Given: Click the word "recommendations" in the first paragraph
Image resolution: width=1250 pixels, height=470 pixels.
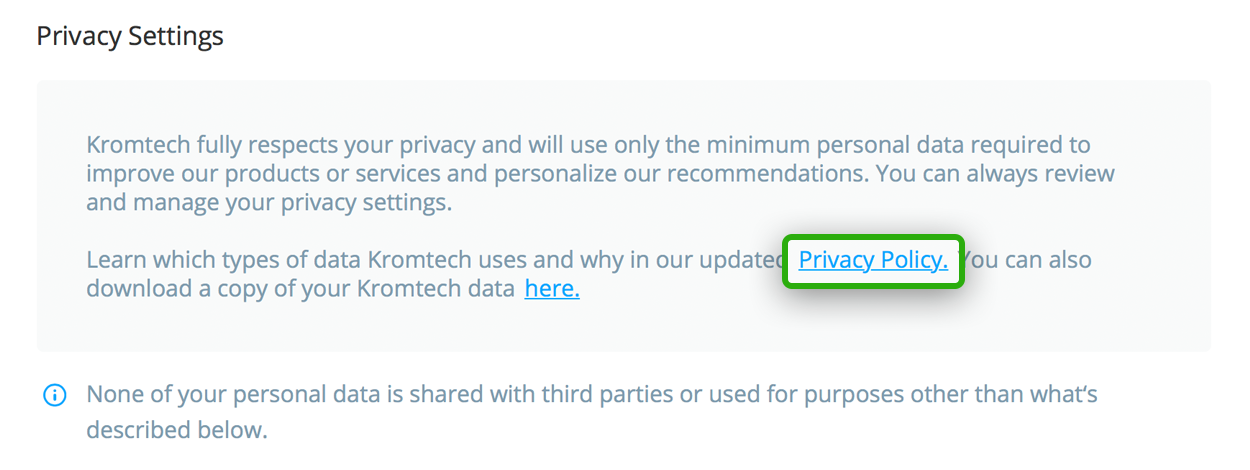Looking at the screenshot, I should 766,174.
